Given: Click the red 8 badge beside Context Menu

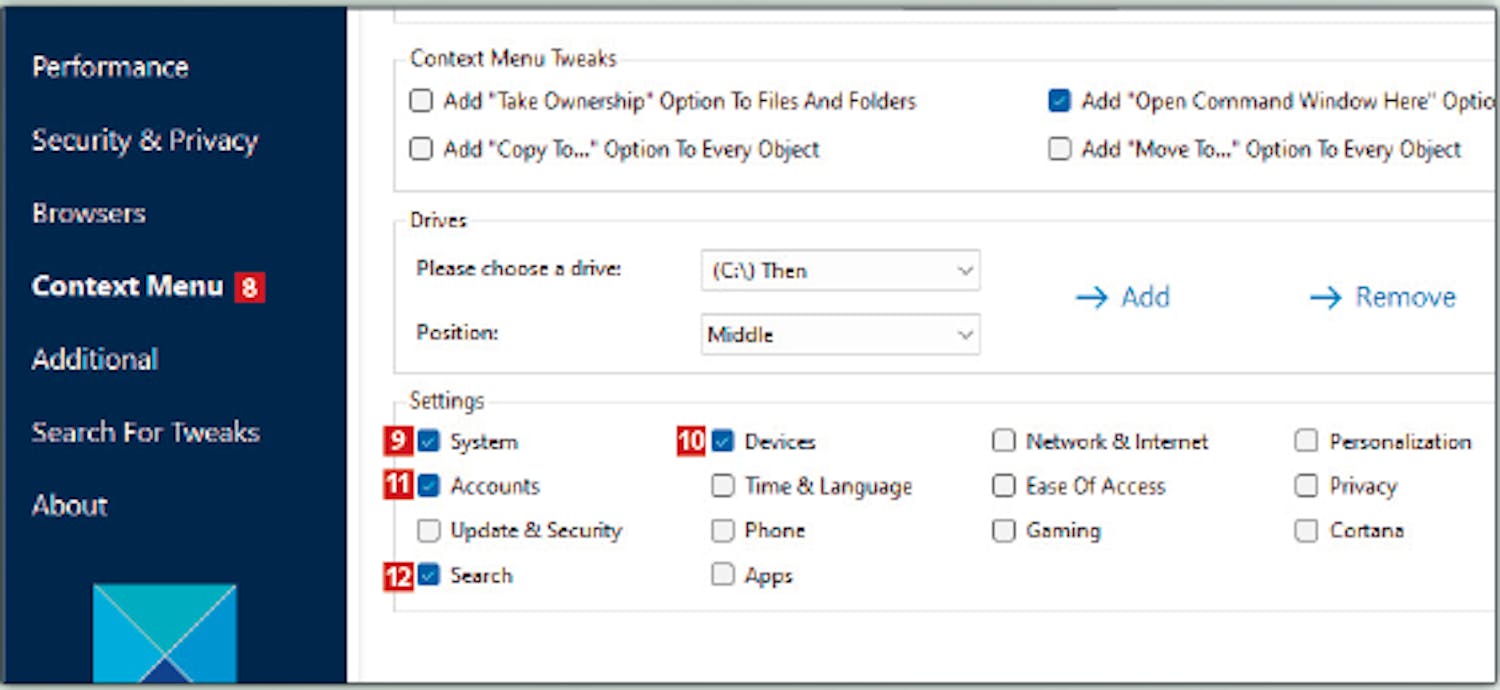Looking at the screenshot, I should point(249,288).
